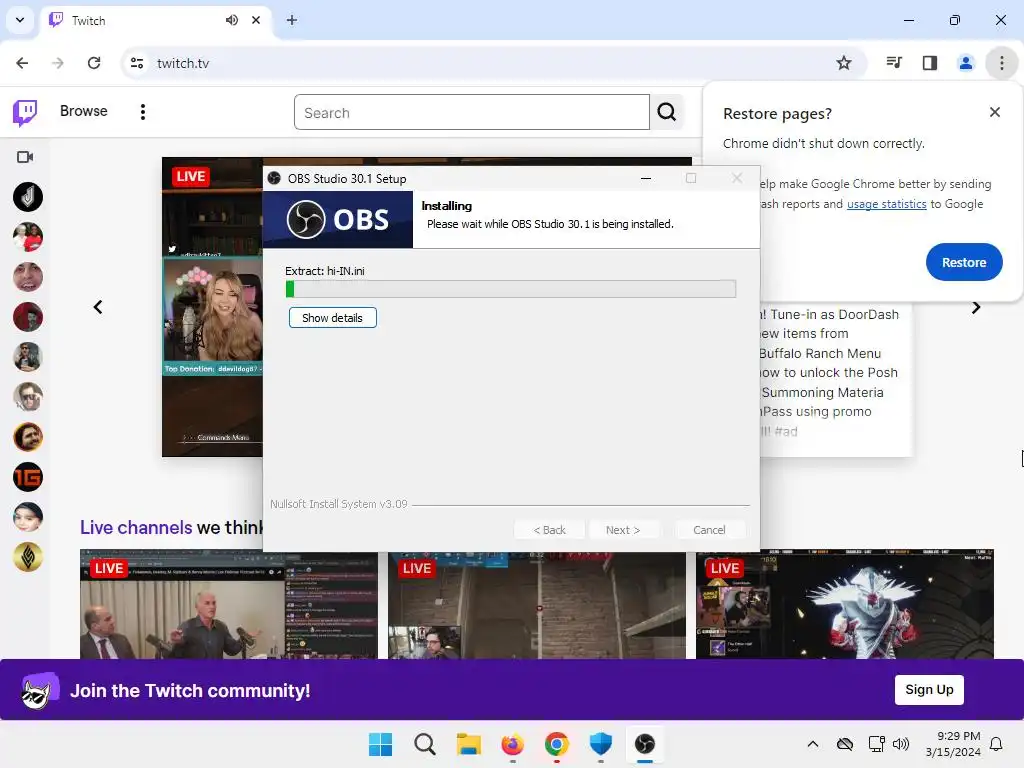Toggle the Chrome side panel
This screenshot has height=768, width=1024.
(930, 63)
